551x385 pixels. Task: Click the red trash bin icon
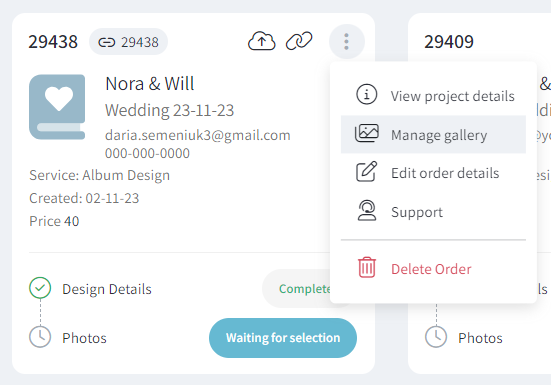click(x=367, y=267)
